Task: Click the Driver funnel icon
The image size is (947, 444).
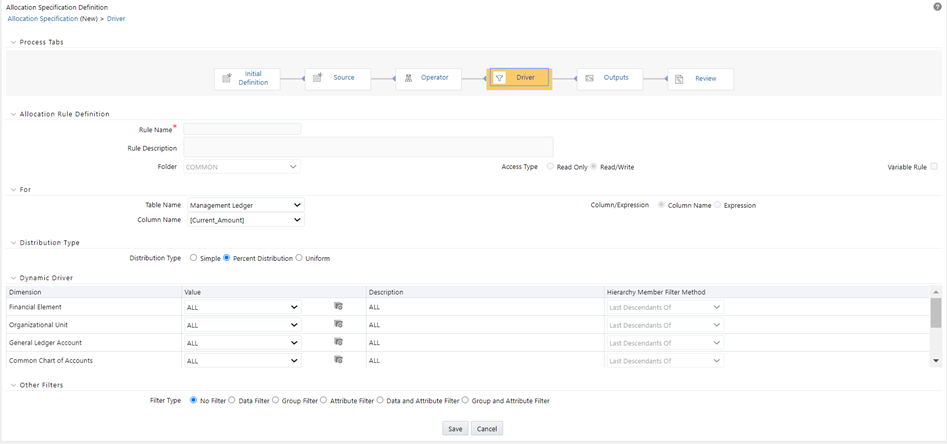Action: [x=499, y=79]
